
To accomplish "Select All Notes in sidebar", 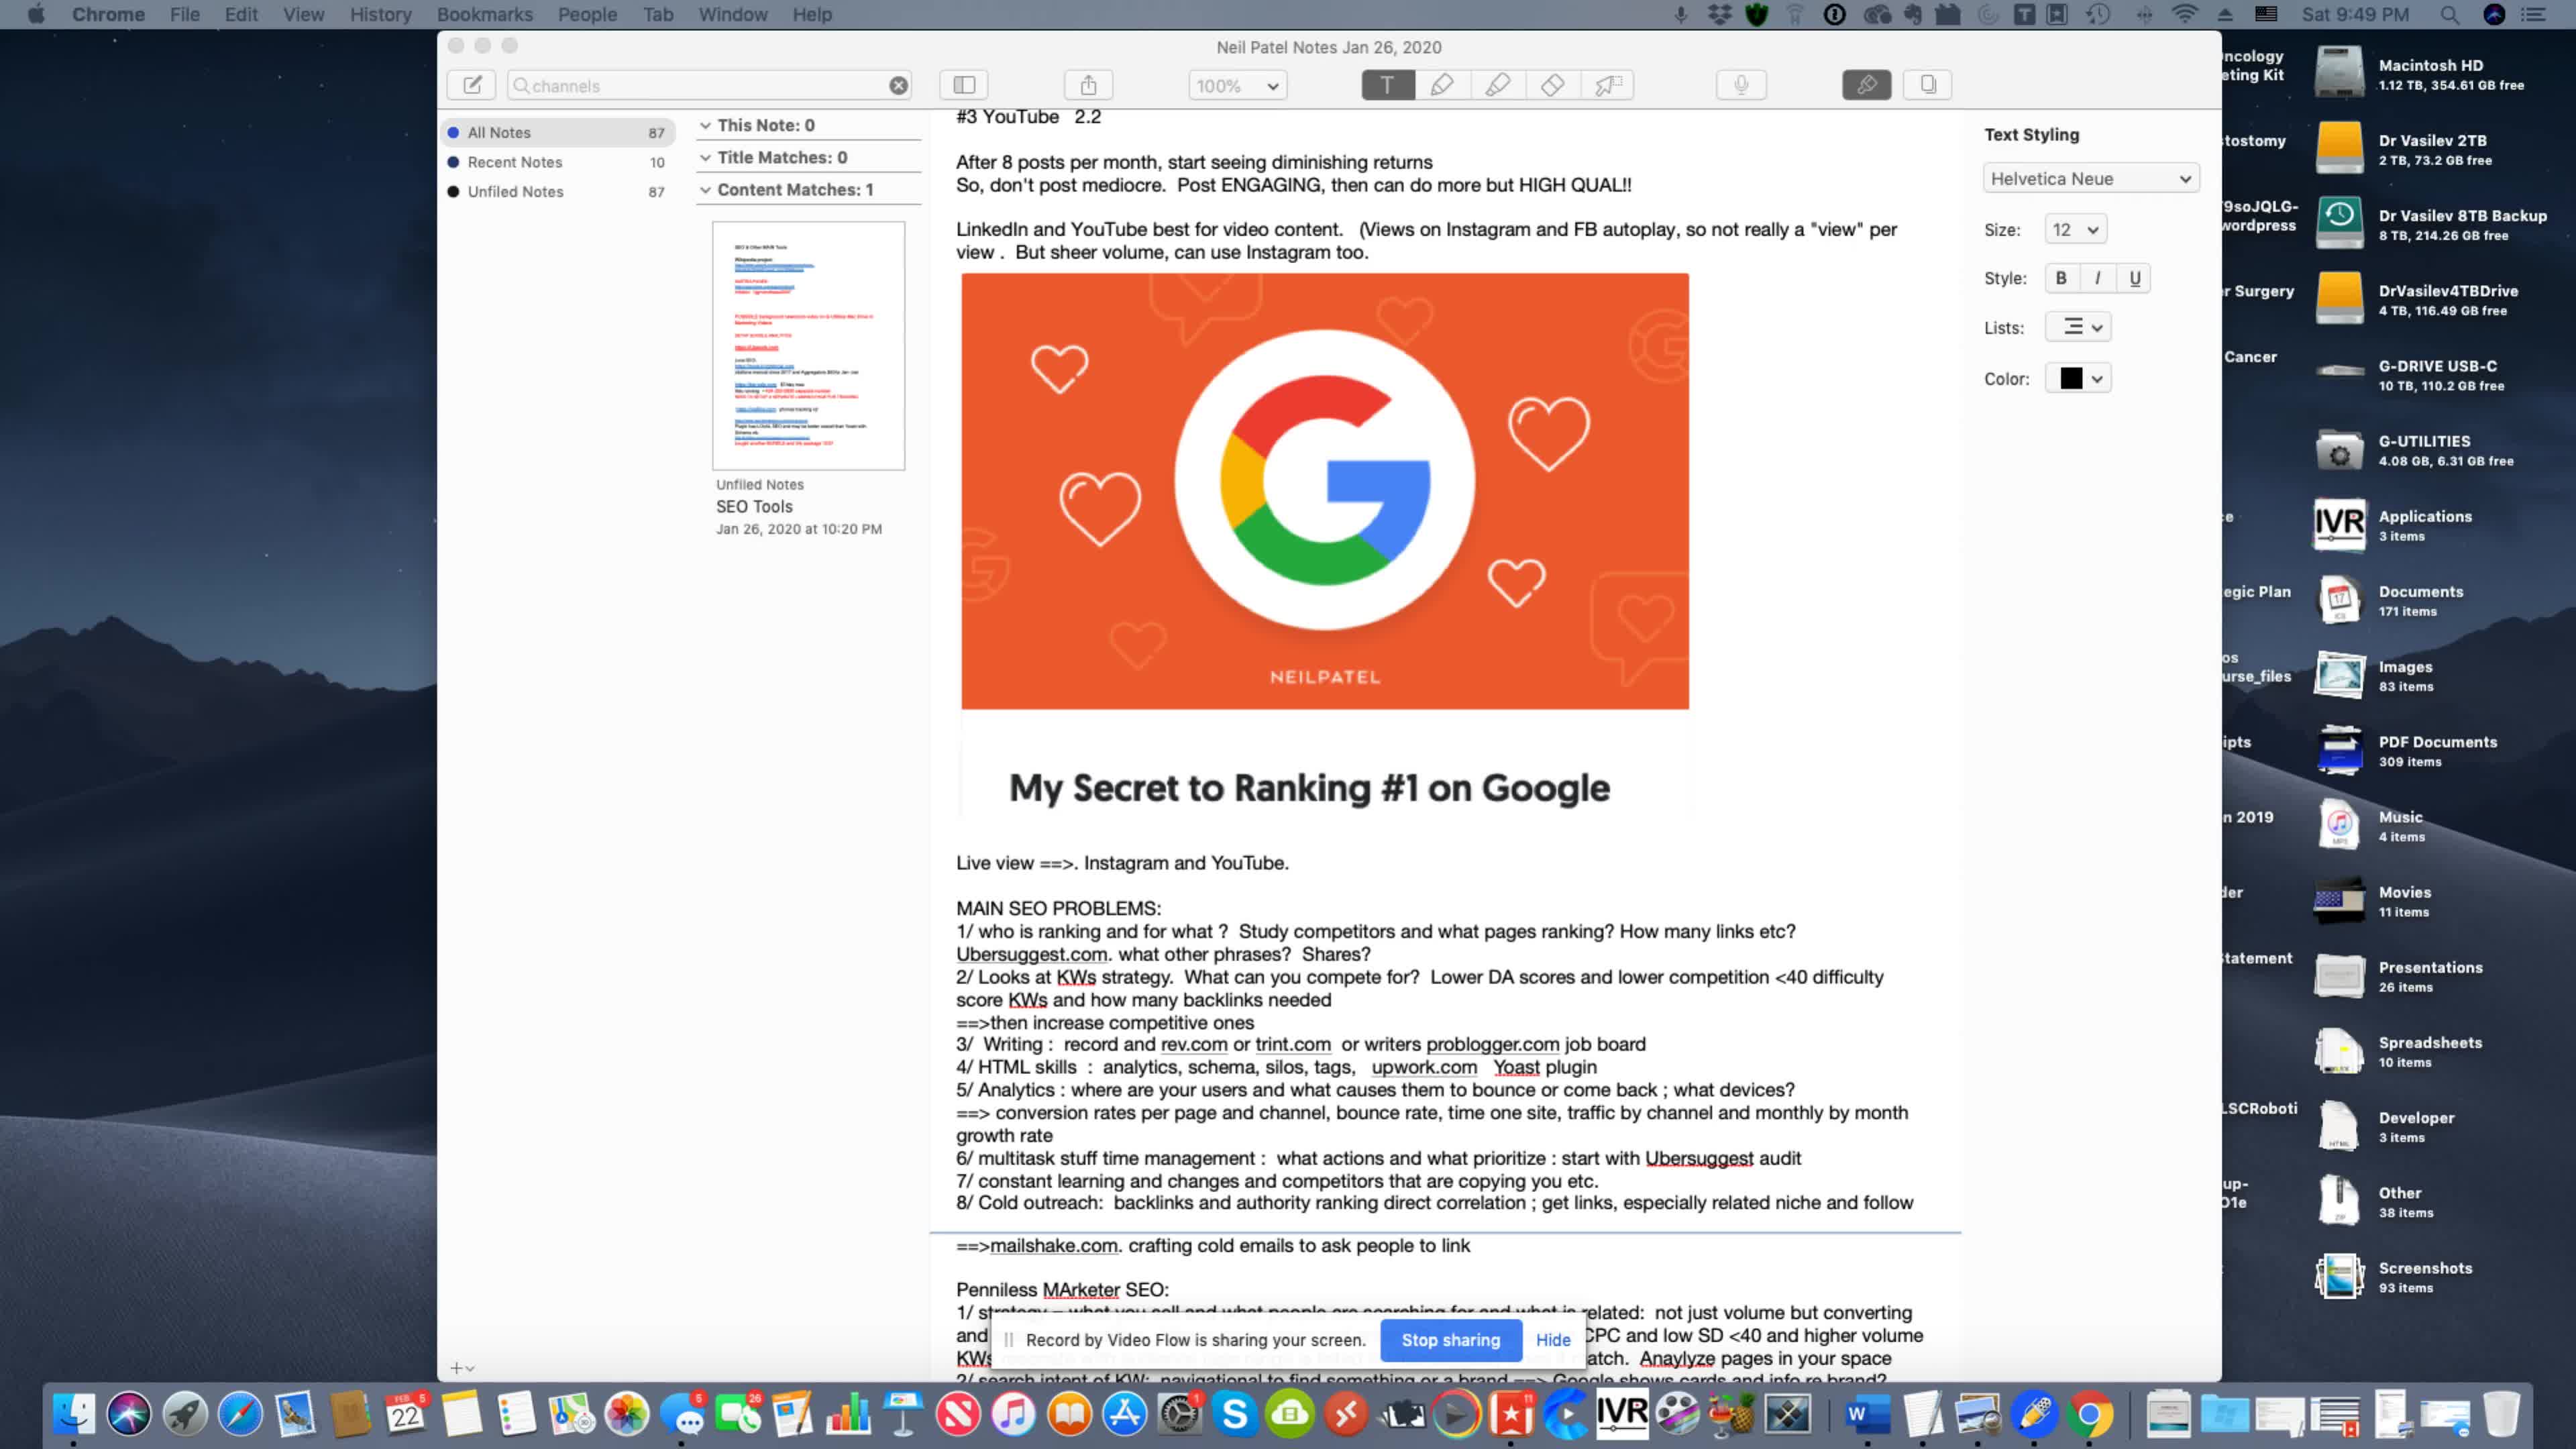I will 558,132.
